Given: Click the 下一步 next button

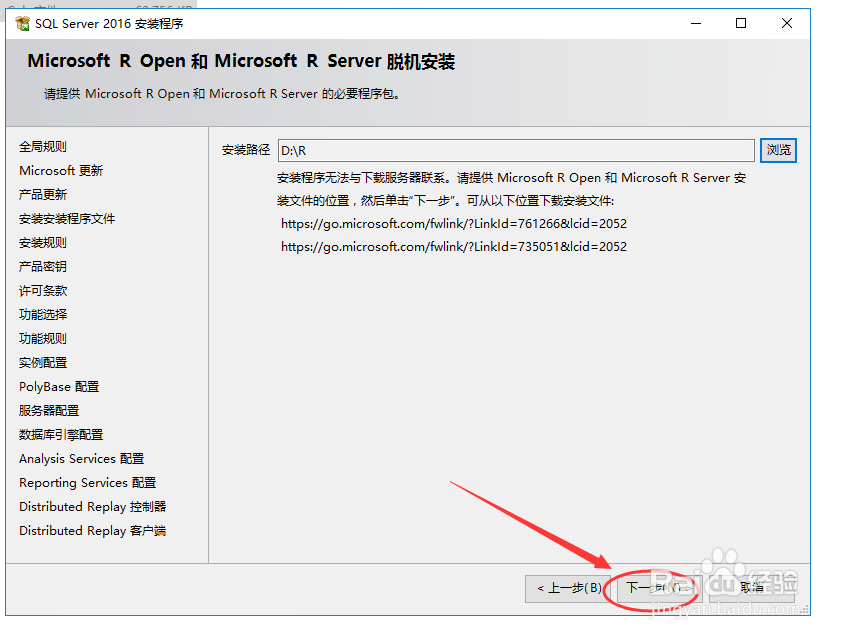Looking at the screenshot, I should 659,588.
